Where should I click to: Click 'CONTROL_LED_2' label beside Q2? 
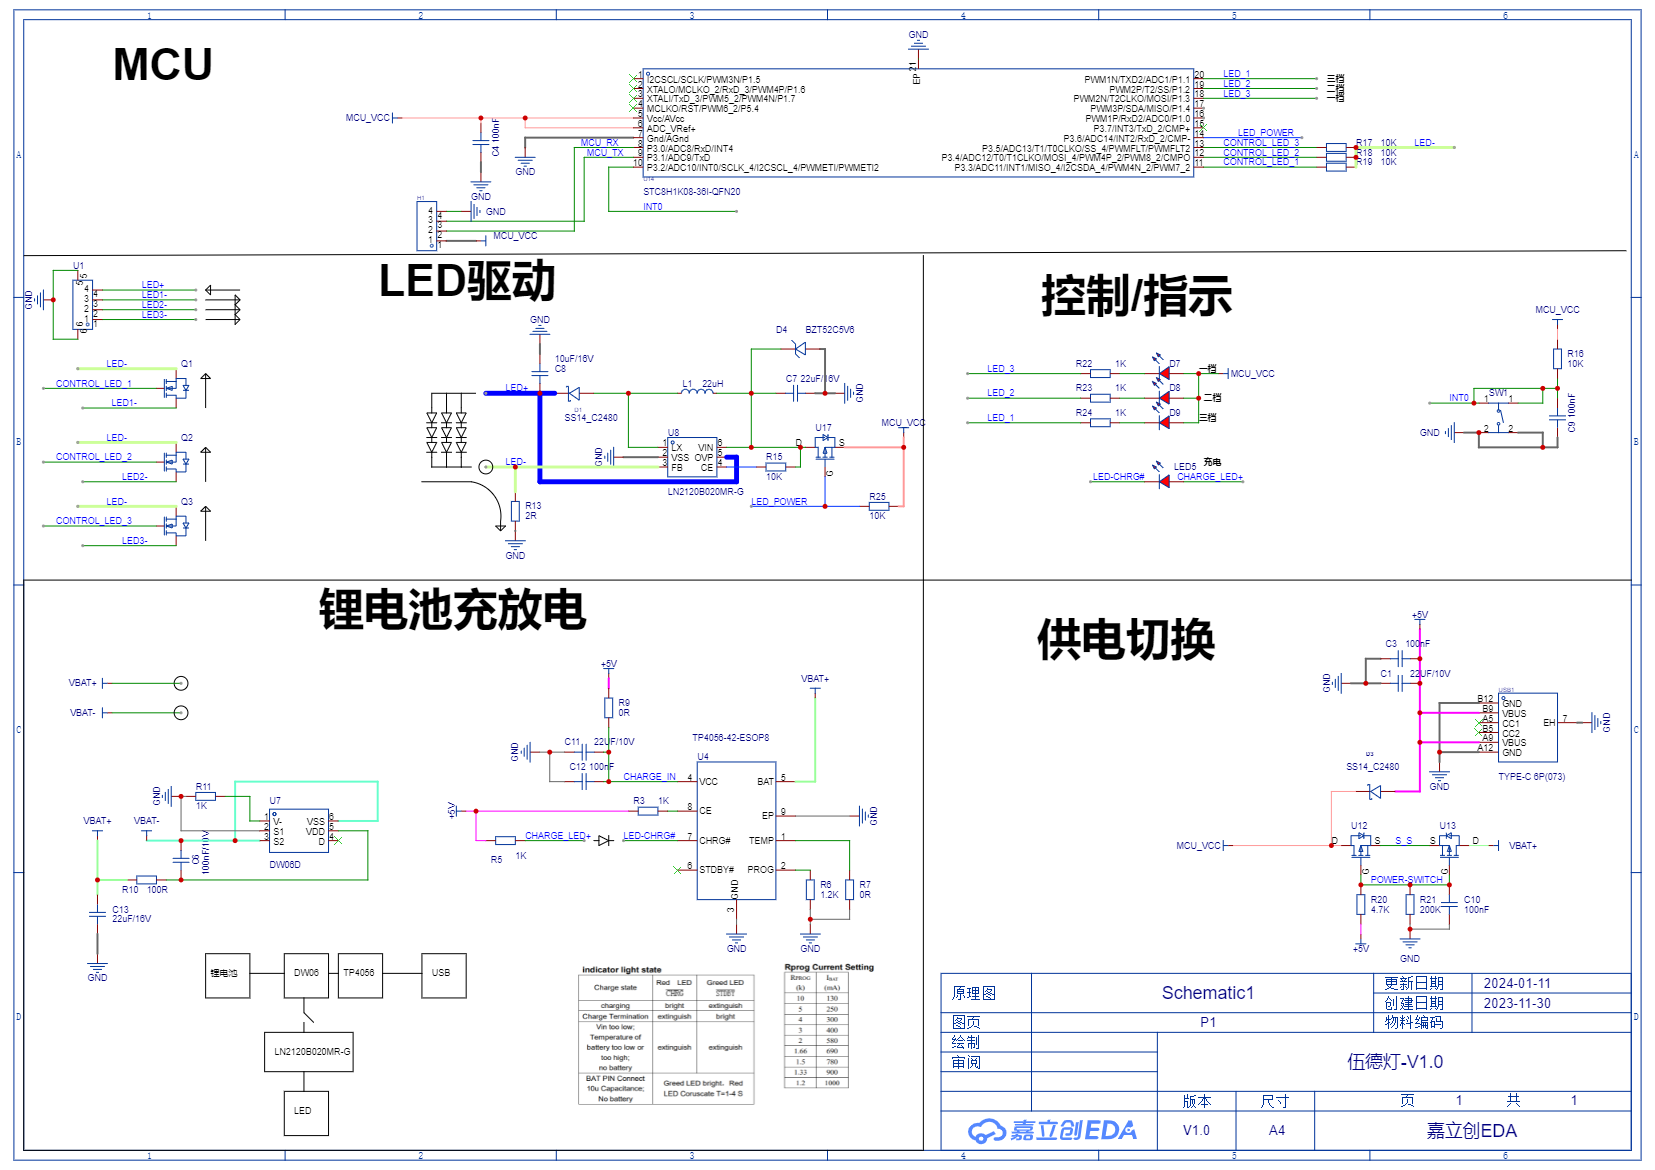[x=93, y=457]
